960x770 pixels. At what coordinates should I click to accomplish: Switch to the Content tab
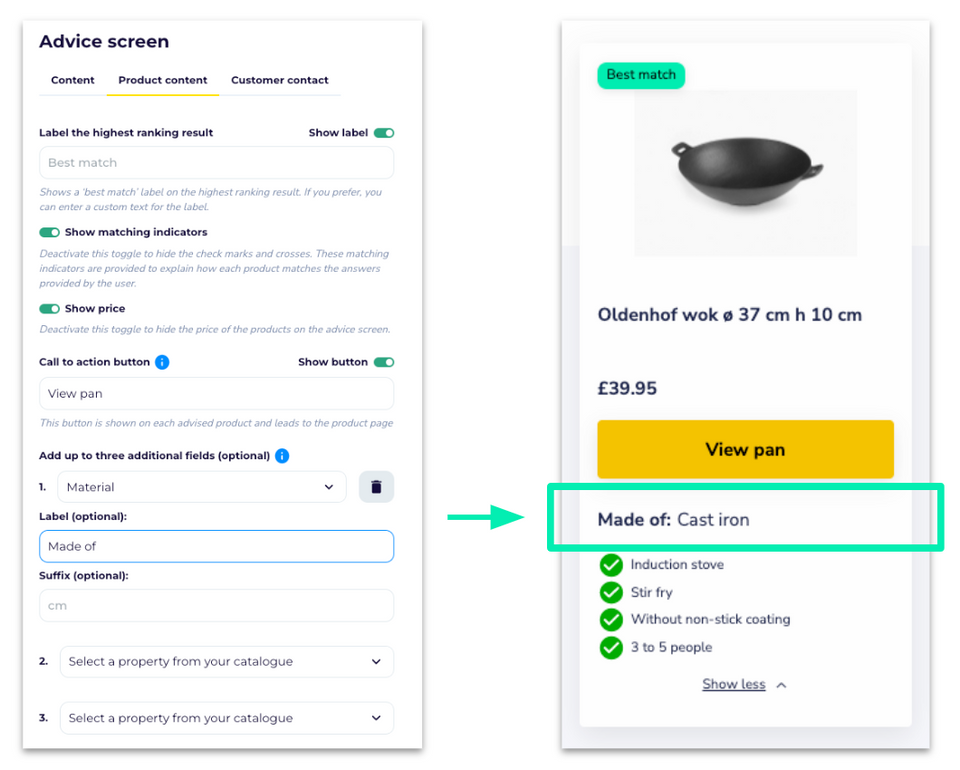(73, 80)
